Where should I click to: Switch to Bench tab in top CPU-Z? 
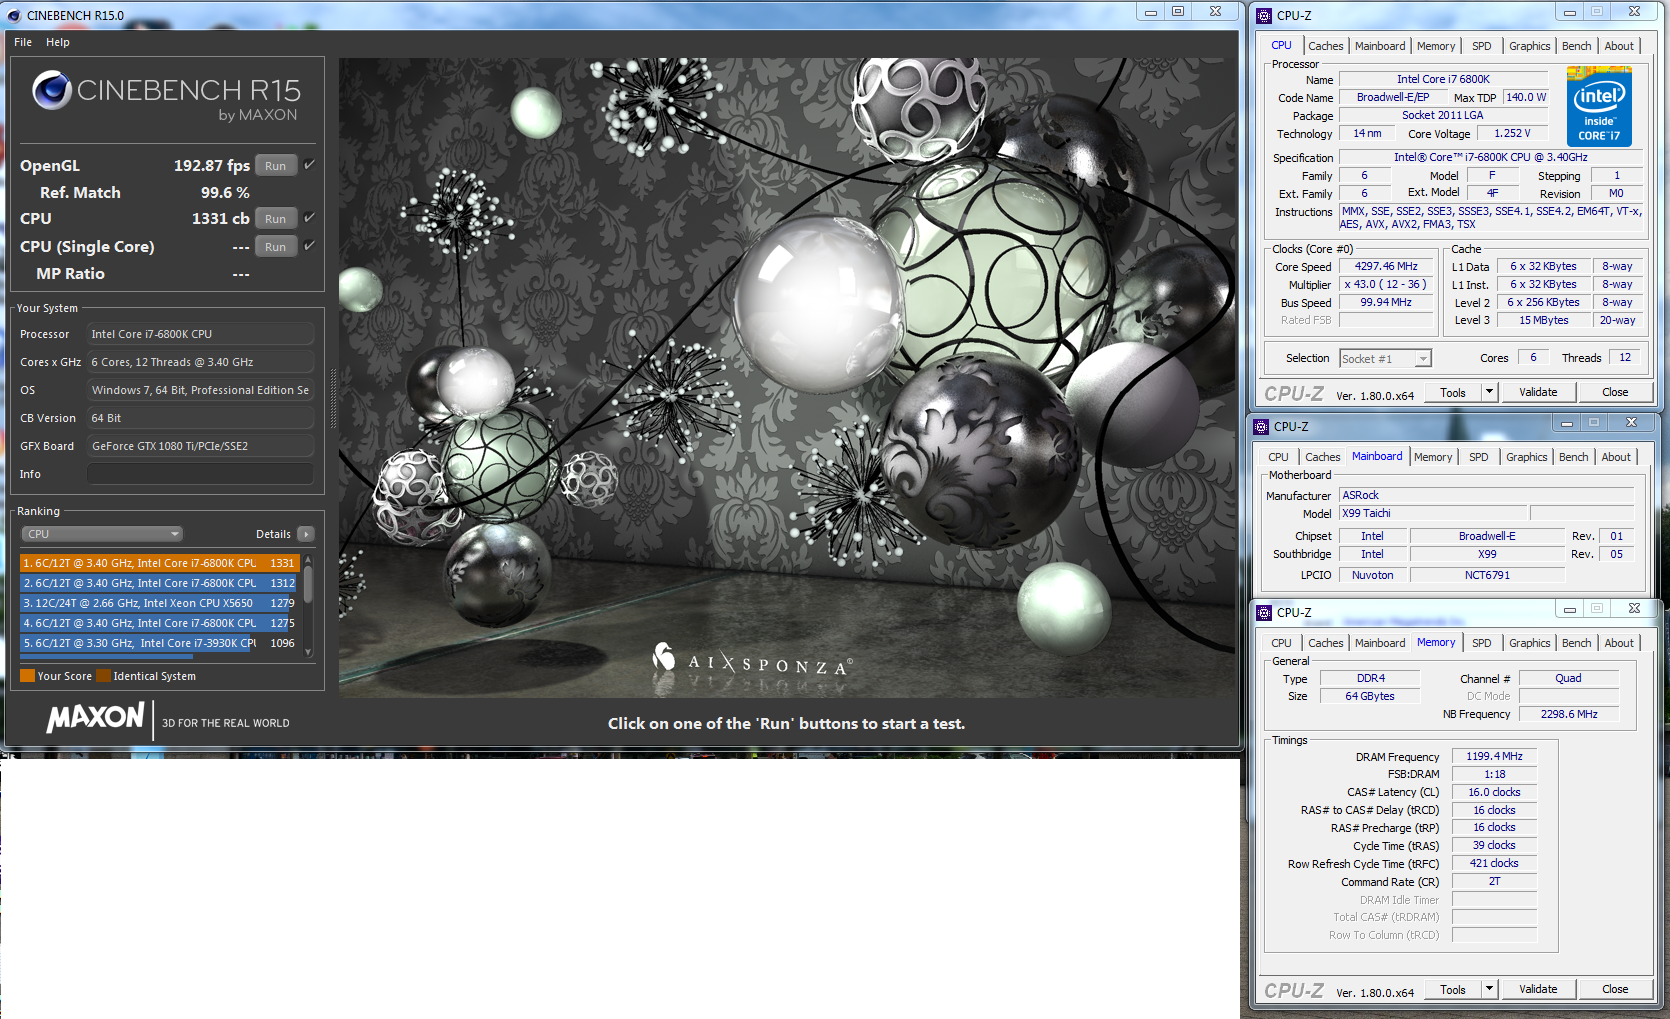1576,46
